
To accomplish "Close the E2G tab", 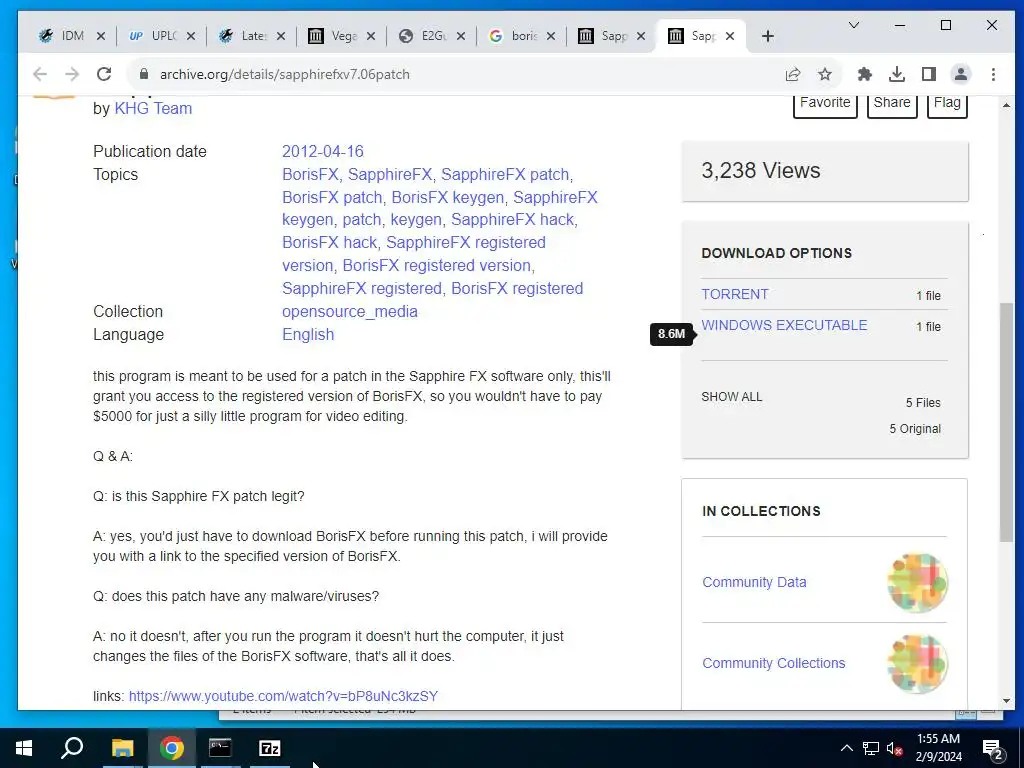I will coord(461,37).
